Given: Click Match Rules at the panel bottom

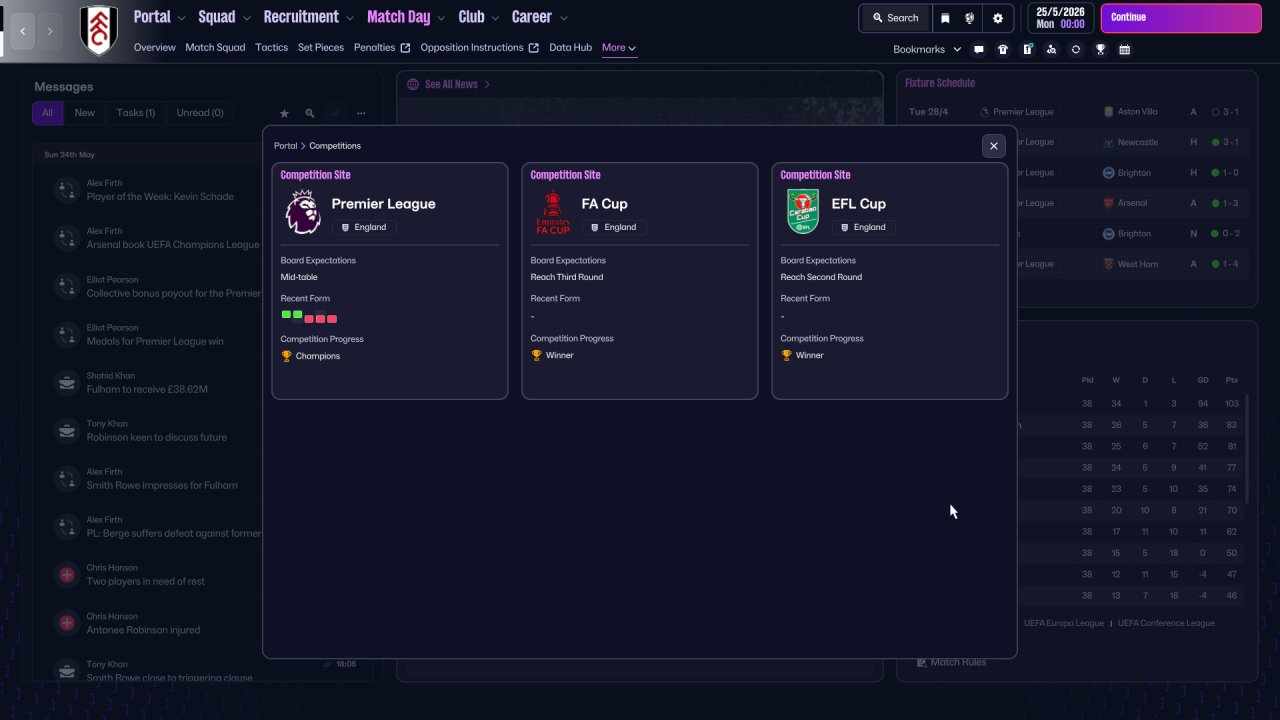Looking at the screenshot, I should [x=951, y=662].
